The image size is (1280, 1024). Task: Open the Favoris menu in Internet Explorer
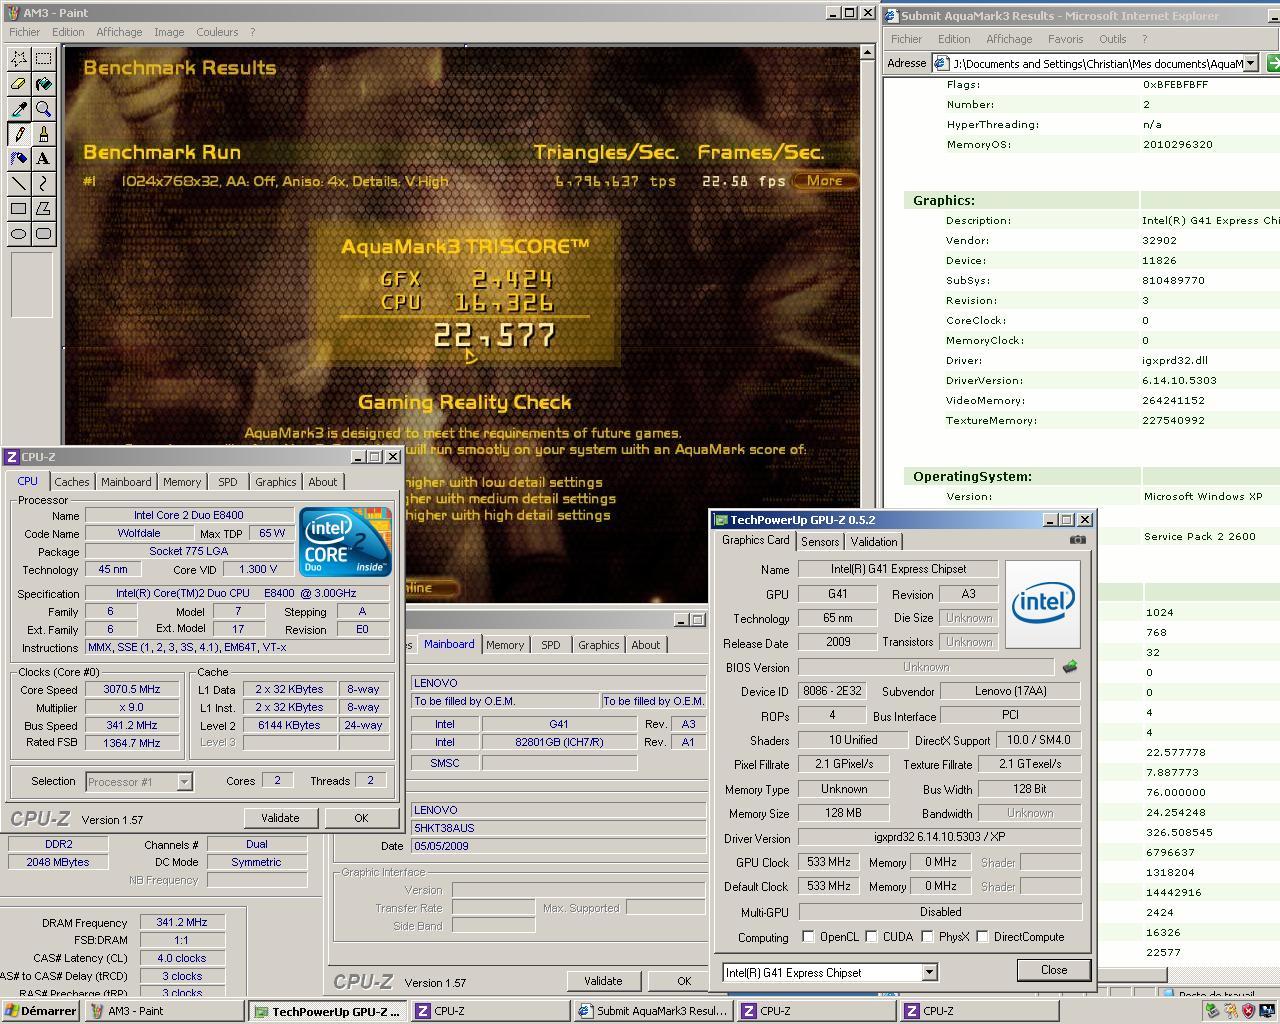point(1065,39)
